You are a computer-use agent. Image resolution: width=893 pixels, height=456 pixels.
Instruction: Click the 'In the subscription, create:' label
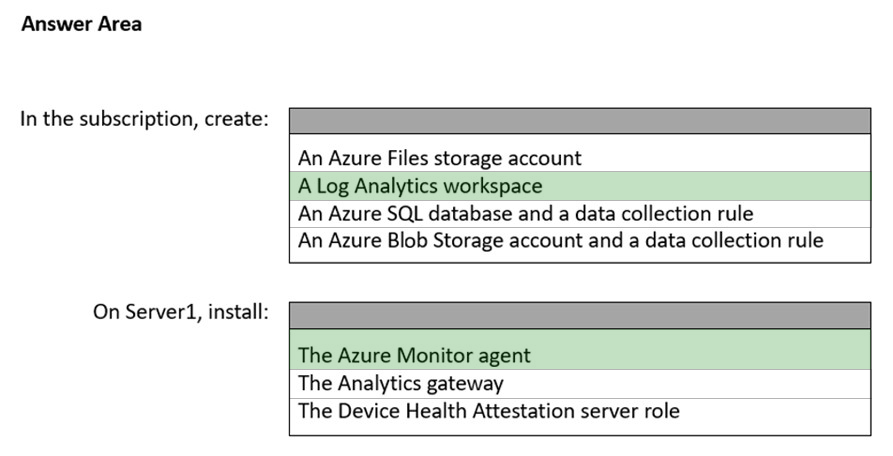(x=144, y=120)
